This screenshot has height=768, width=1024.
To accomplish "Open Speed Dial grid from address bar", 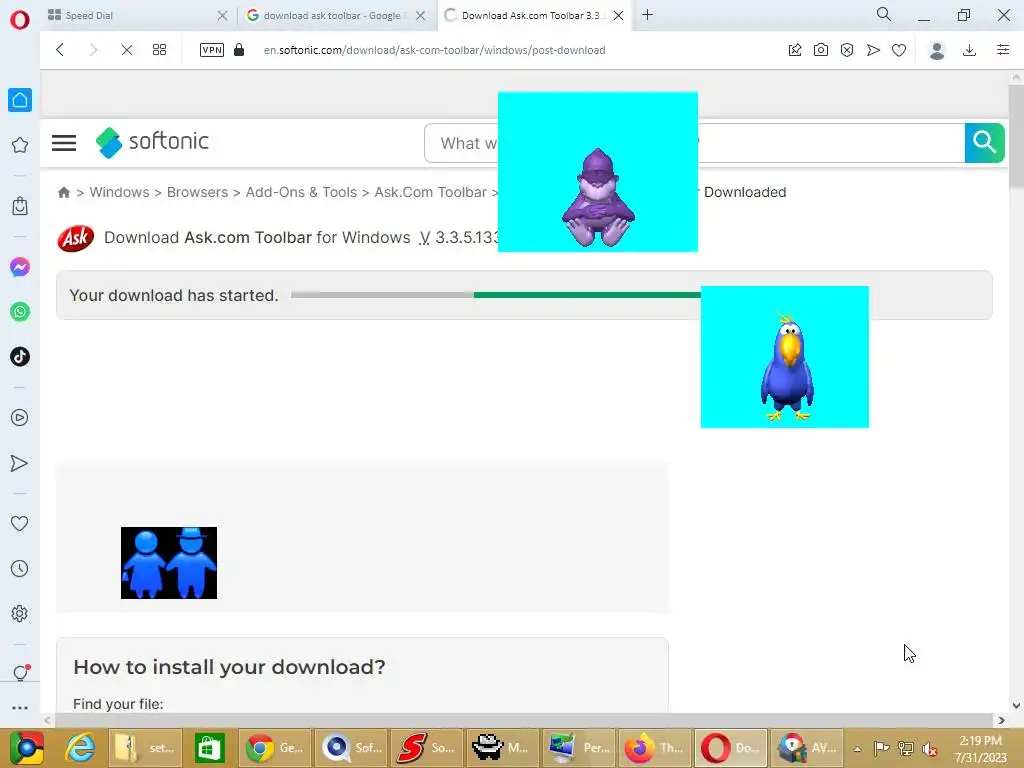I will click(x=159, y=50).
